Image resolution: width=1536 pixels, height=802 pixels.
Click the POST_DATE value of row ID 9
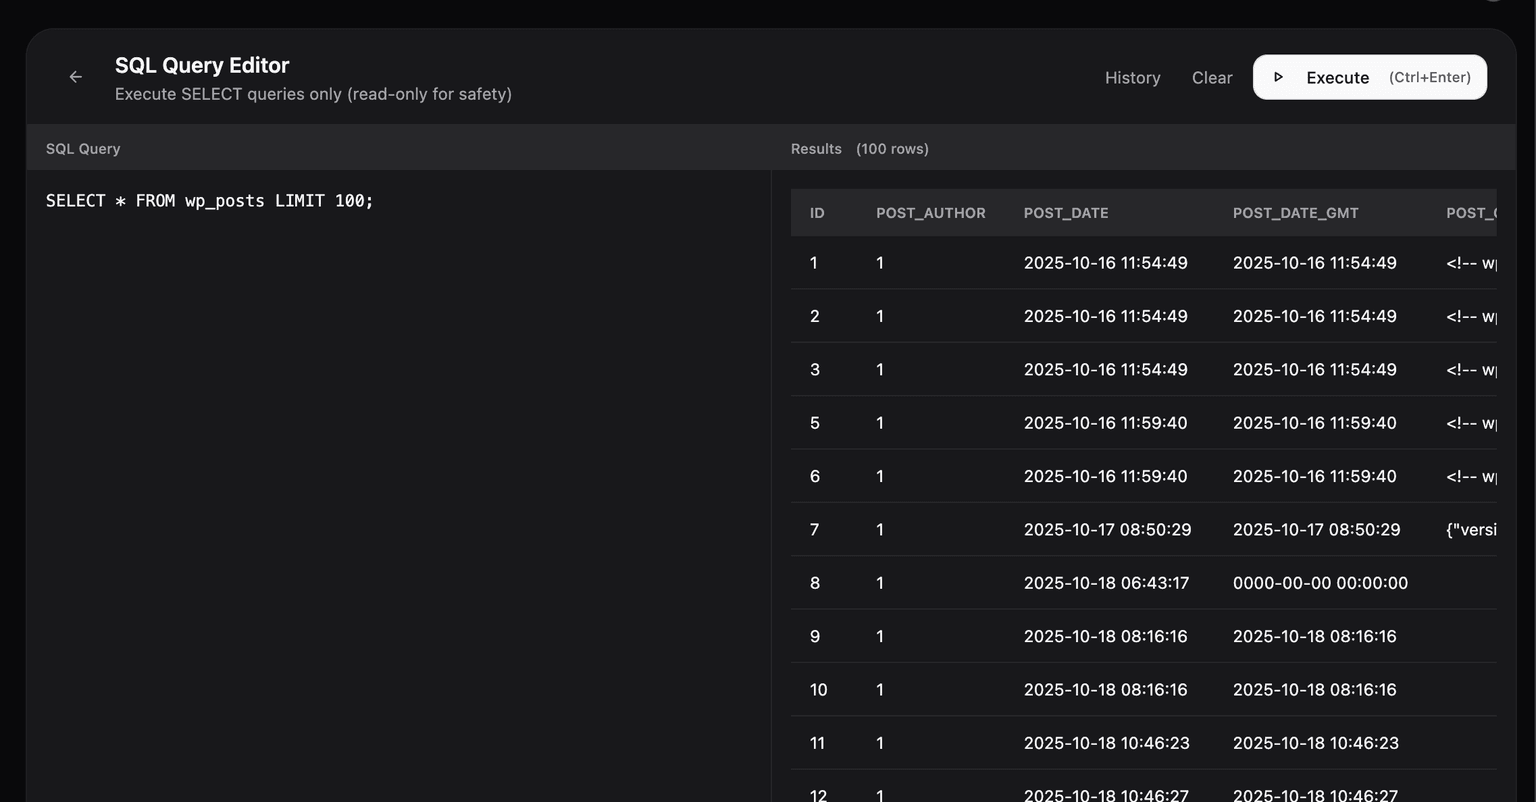point(1105,636)
